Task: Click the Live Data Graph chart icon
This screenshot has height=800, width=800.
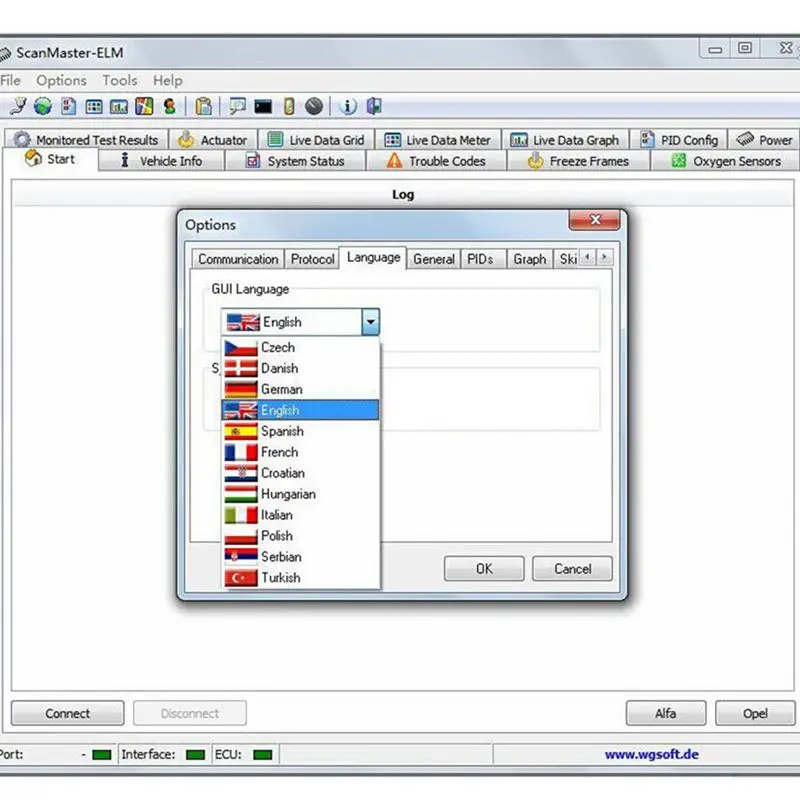Action: click(x=519, y=140)
